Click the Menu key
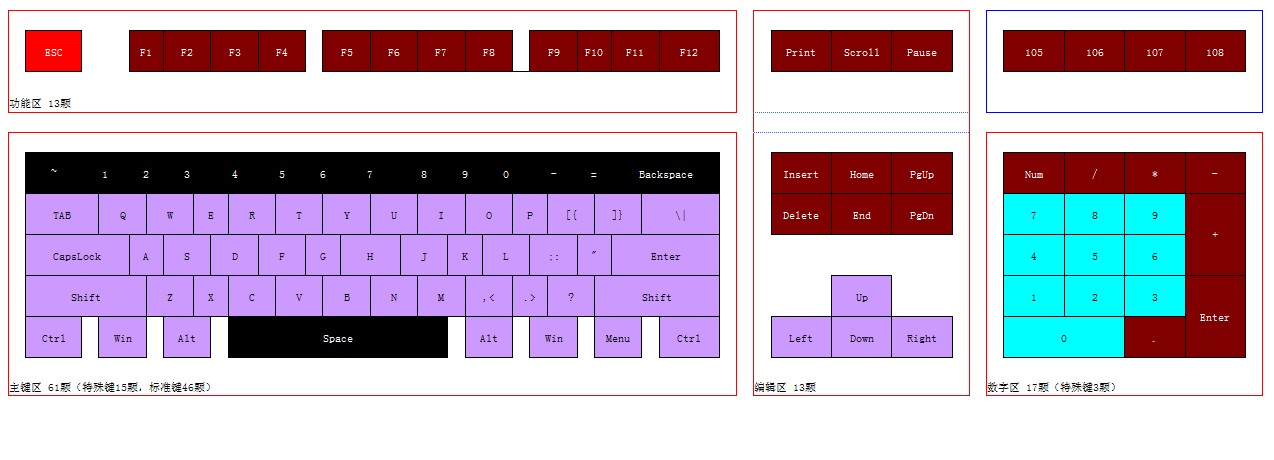 click(618, 338)
